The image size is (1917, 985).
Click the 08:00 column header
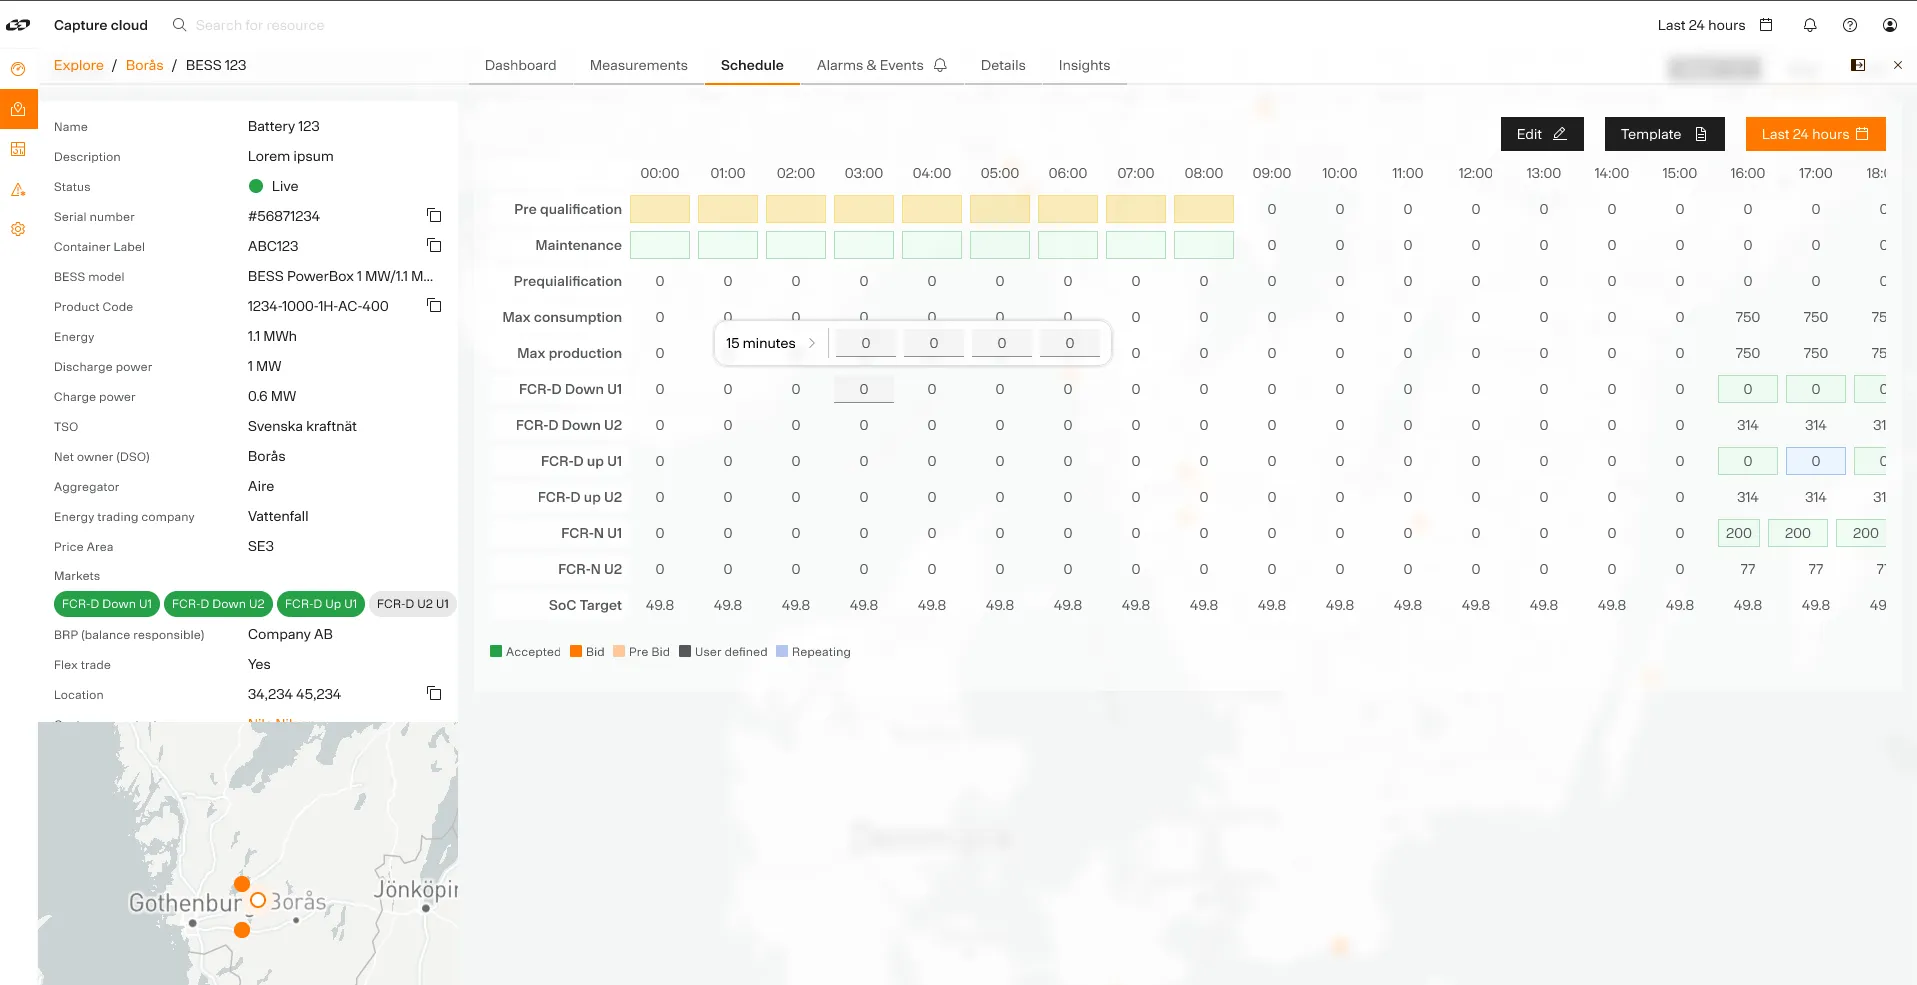tap(1204, 173)
